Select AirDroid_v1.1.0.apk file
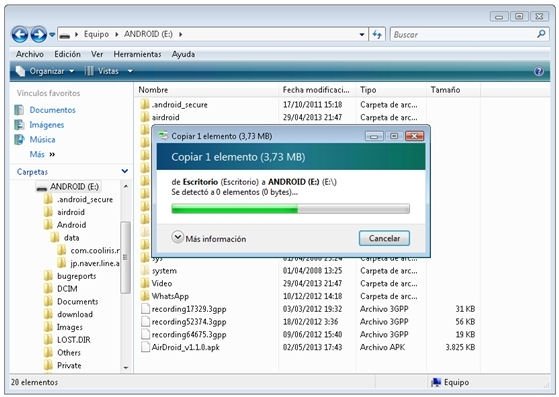559x397 pixels. (185, 347)
